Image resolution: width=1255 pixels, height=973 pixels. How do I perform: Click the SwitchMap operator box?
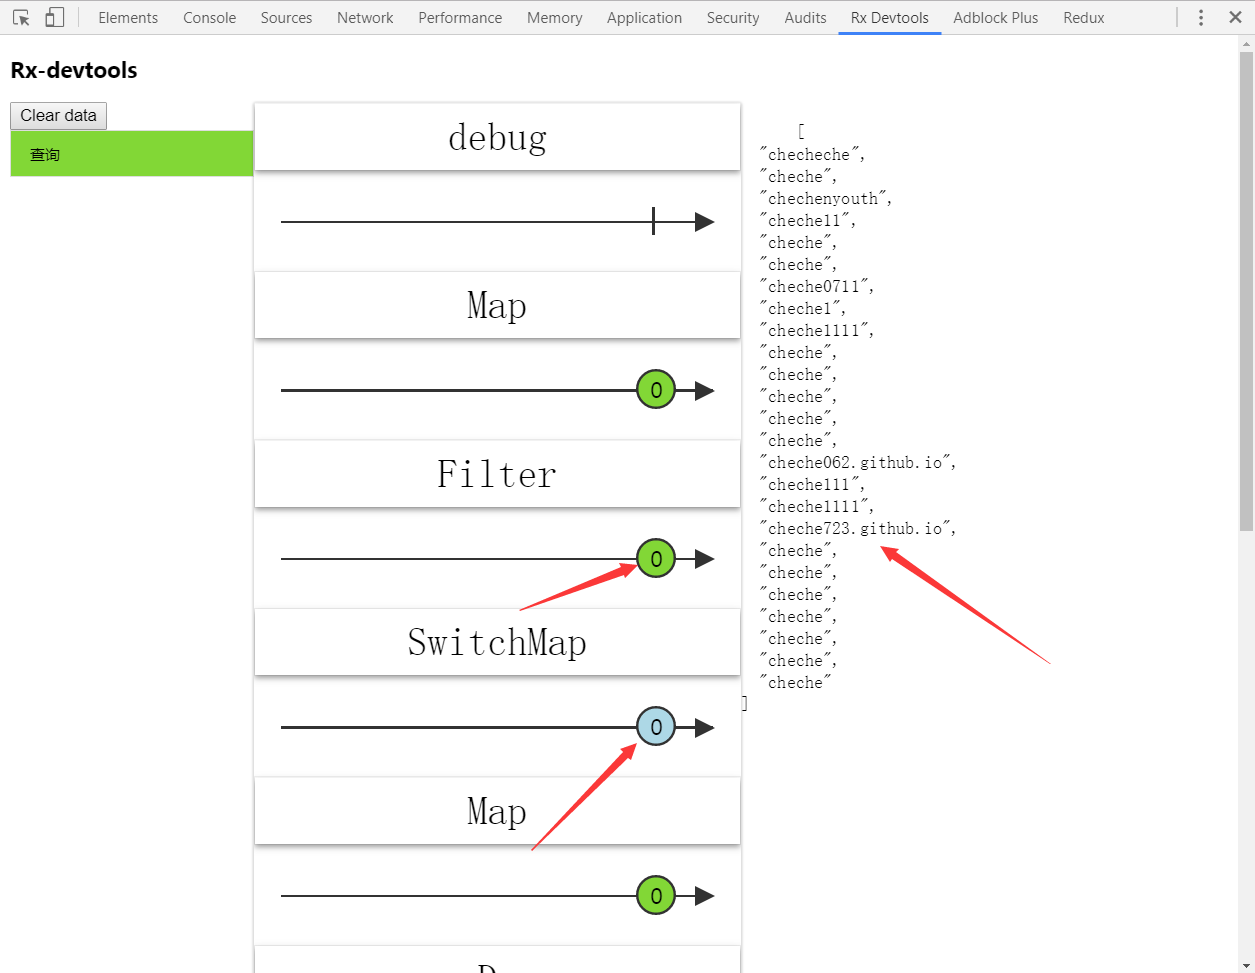pos(497,642)
